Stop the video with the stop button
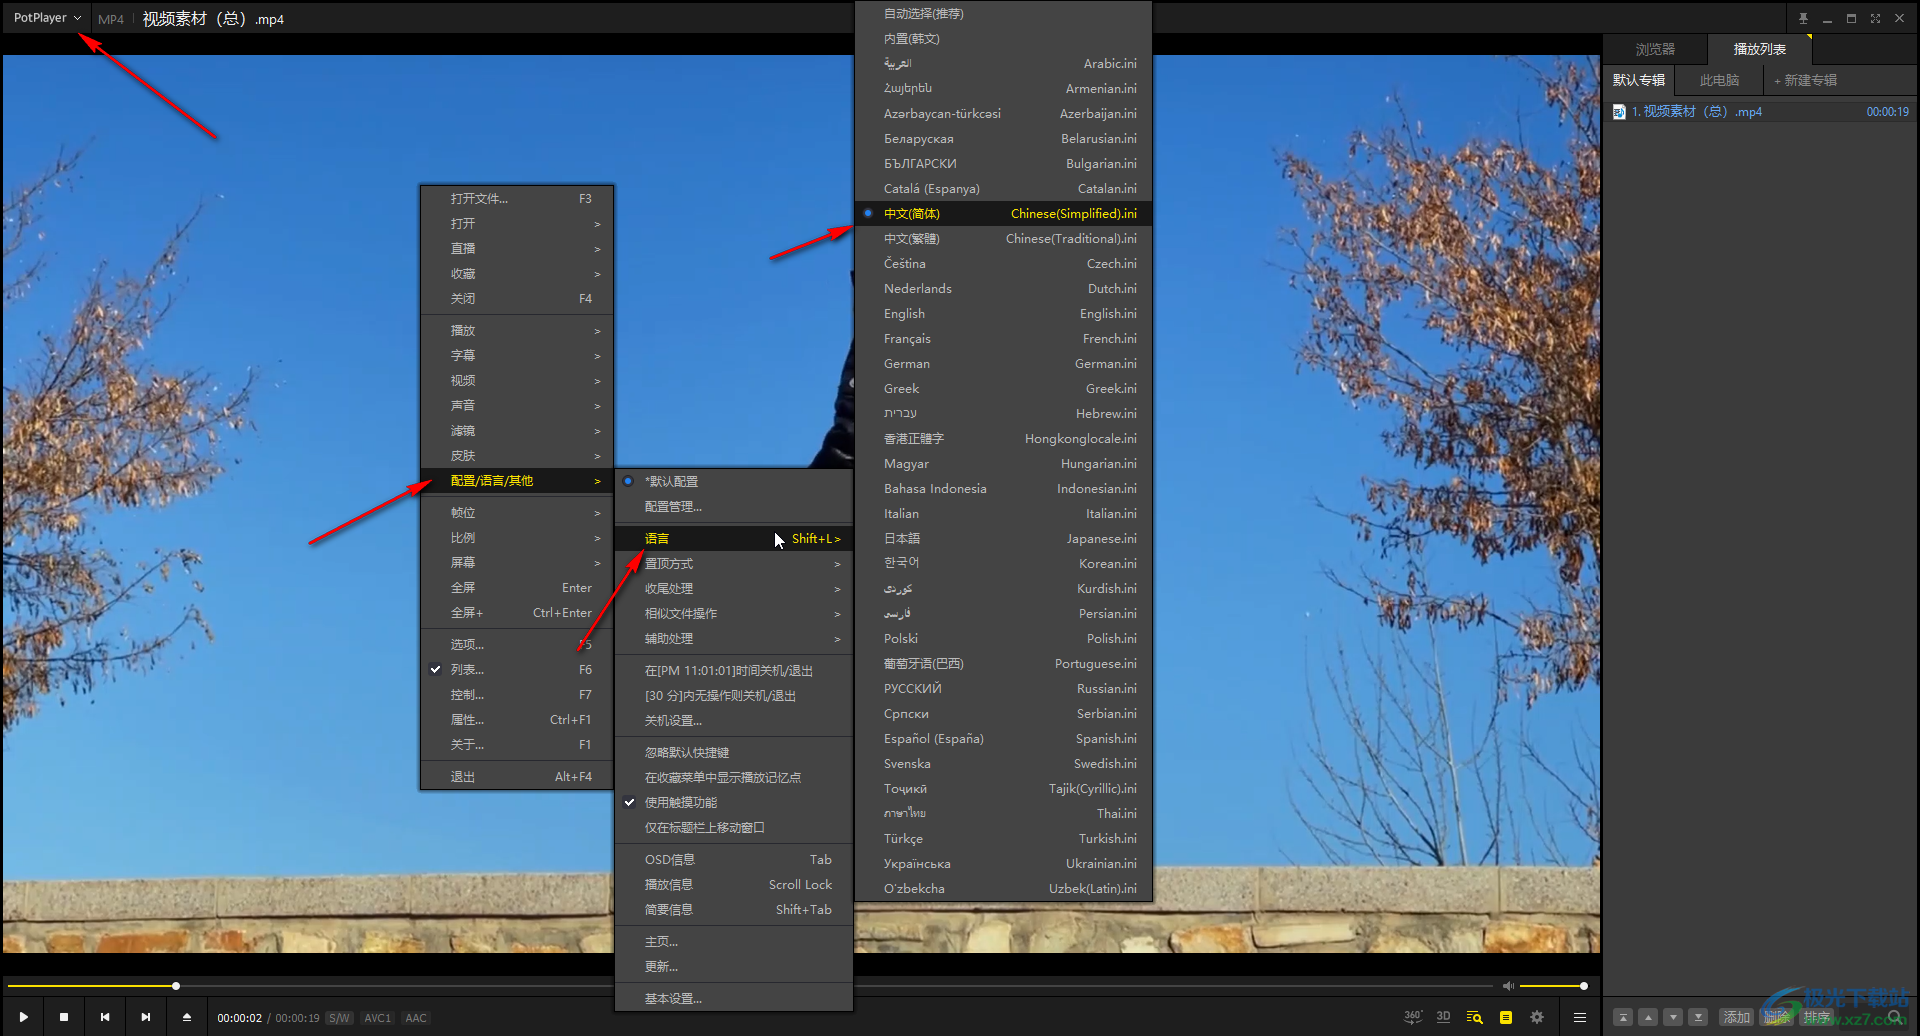 pyautogui.click(x=64, y=1017)
